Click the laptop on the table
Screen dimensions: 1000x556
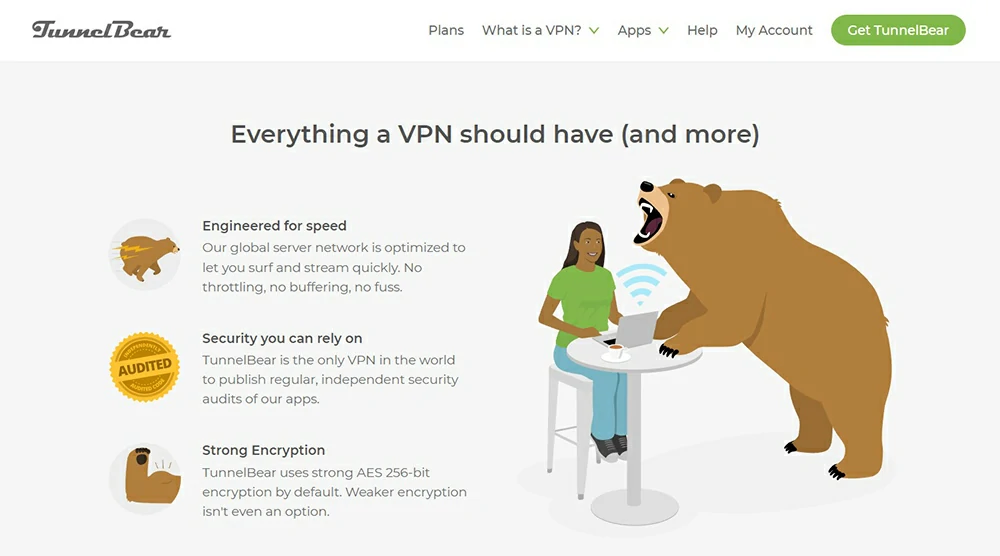[x=631, y=329]
